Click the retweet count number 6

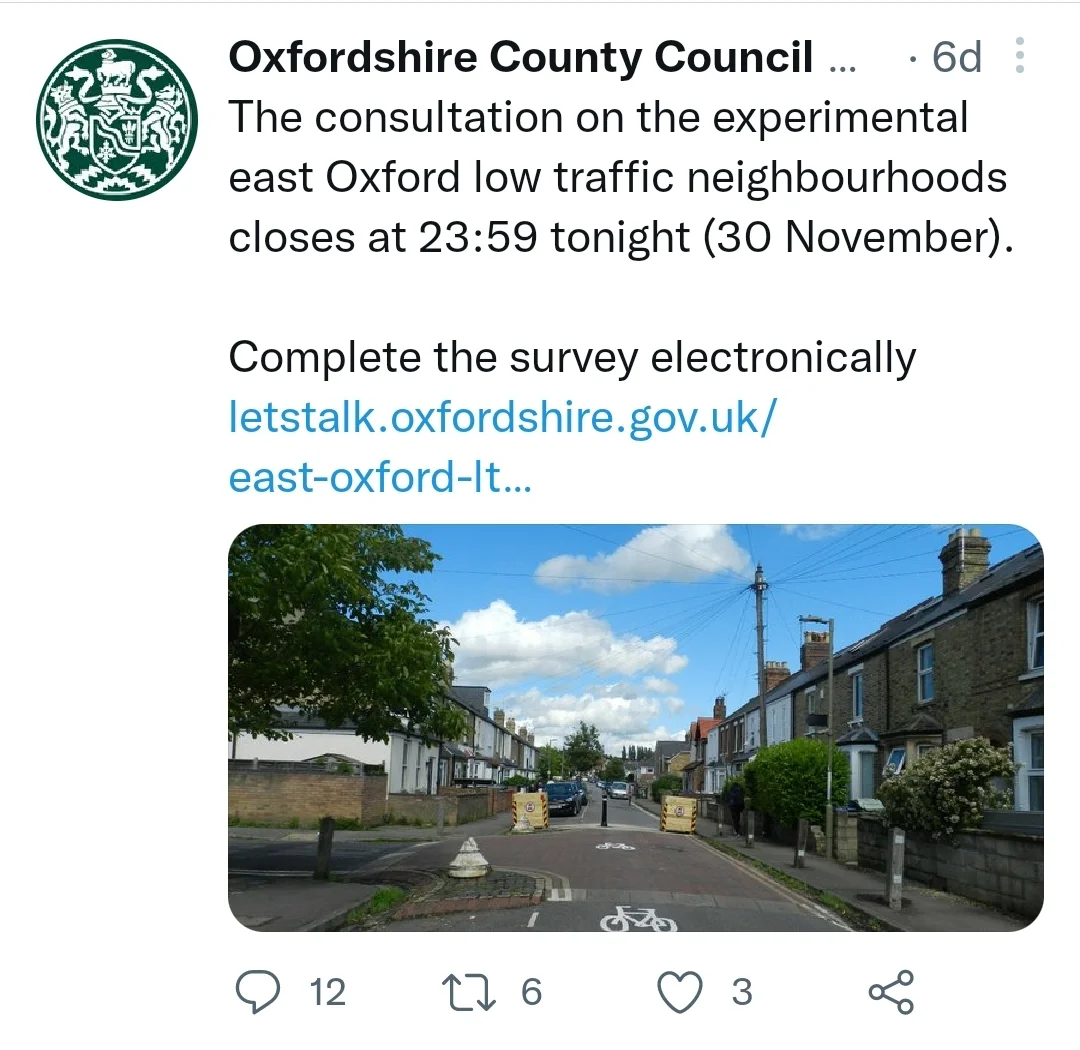coord(531,992)
